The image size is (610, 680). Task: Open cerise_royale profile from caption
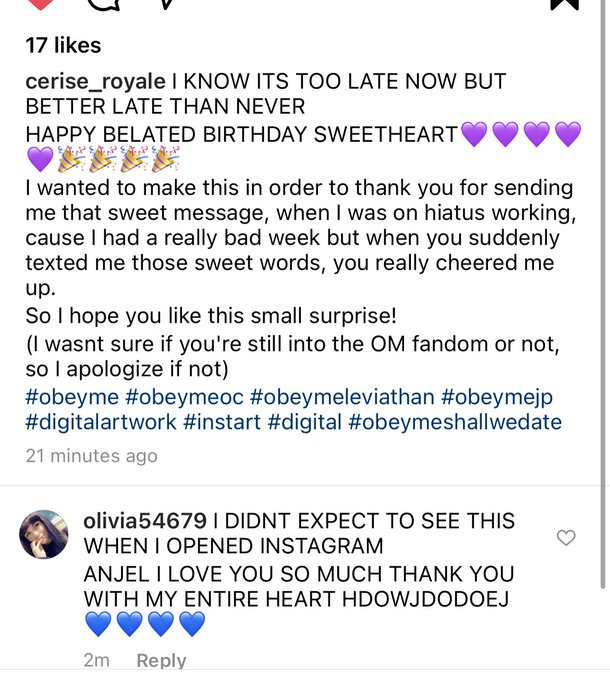click(95, 82)
